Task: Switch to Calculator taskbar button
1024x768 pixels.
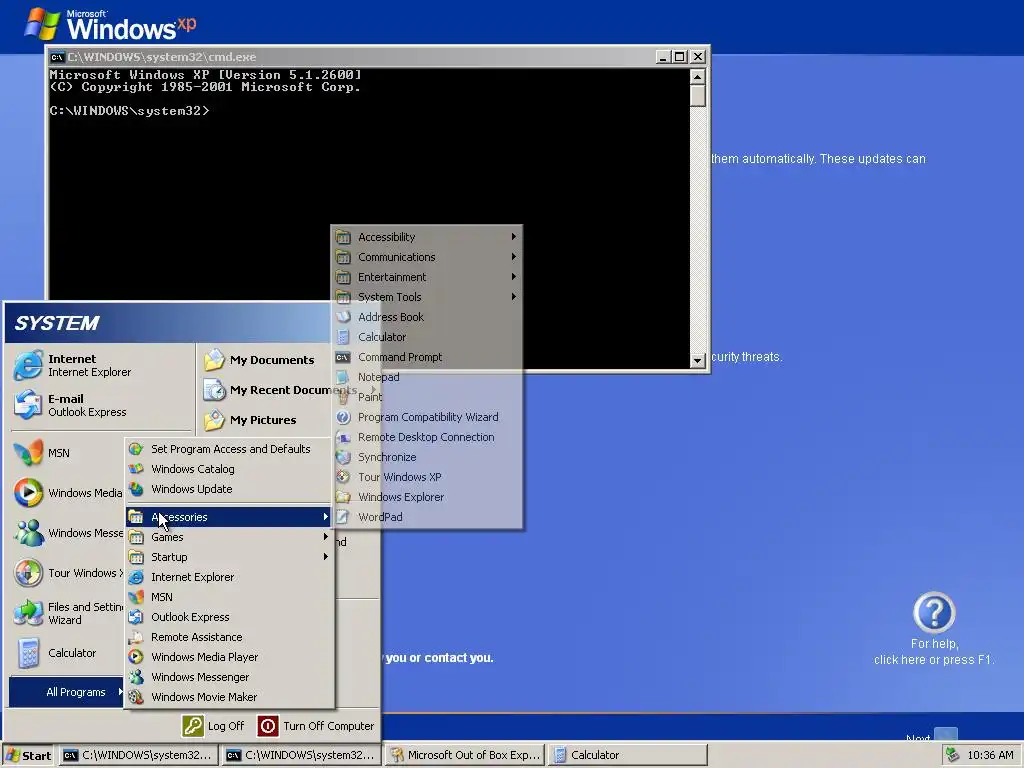Action: [x=627, y=756]
